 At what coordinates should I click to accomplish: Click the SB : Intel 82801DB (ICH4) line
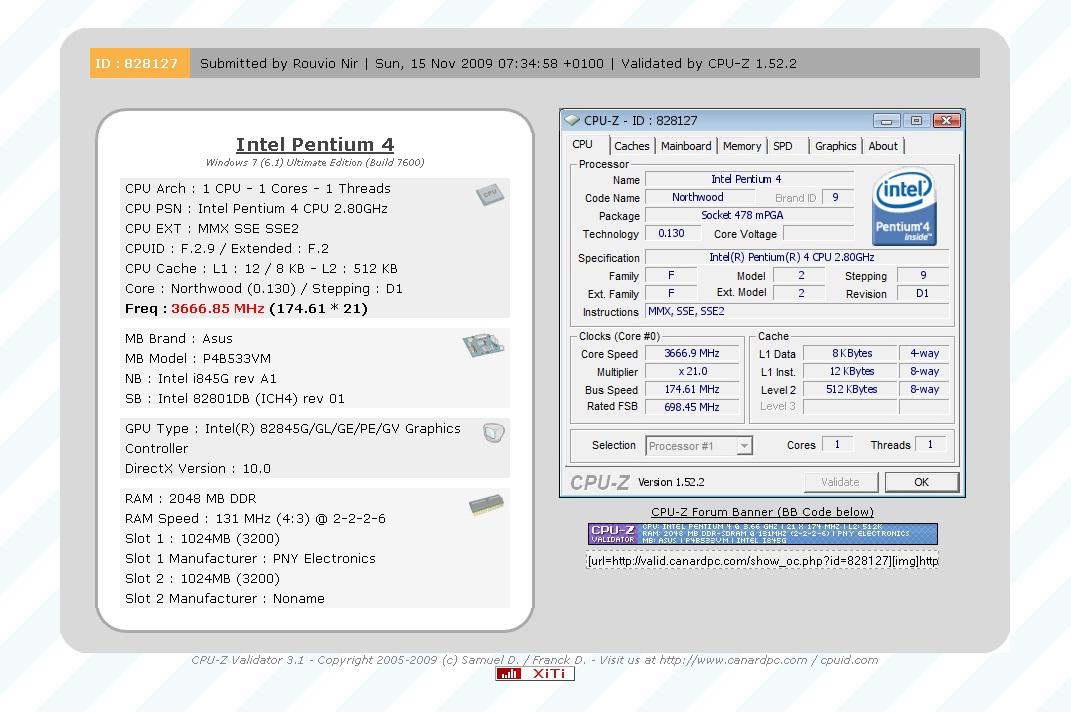(x=235, y=398)
